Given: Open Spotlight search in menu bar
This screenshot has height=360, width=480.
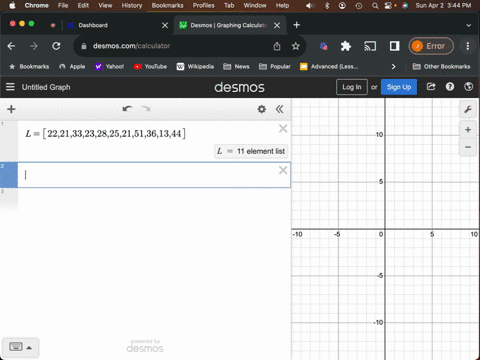Looking at the screenshot, I should pyautogui.click(x=375, y=6).
